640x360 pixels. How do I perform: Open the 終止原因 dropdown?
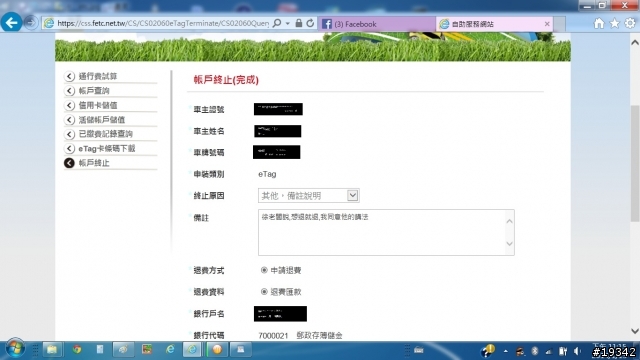click(x=309, y=196)
